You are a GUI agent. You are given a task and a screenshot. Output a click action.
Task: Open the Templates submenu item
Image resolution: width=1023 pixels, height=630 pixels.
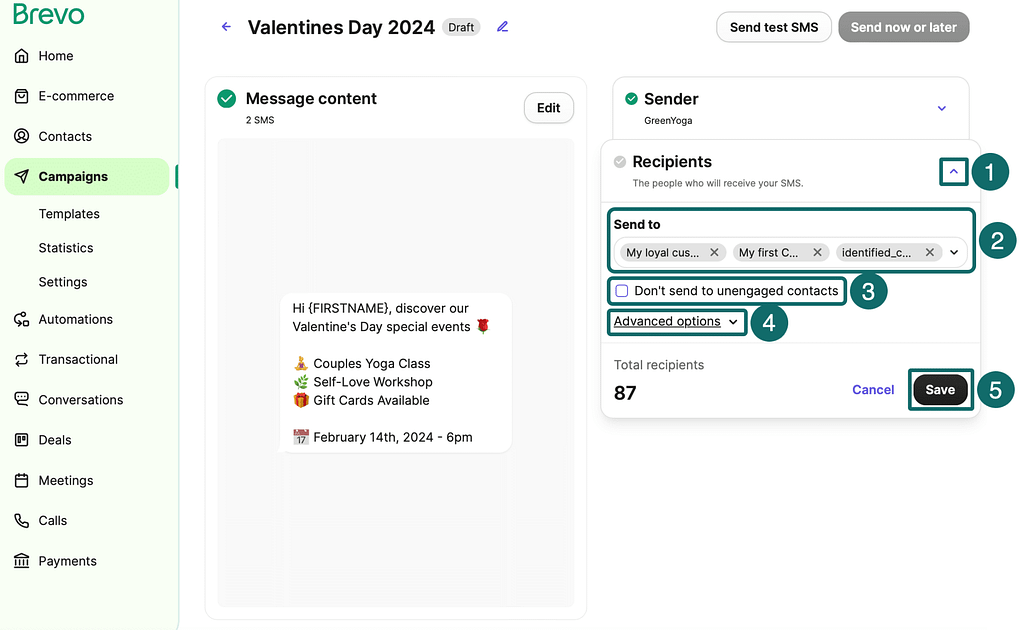point(69,214)
